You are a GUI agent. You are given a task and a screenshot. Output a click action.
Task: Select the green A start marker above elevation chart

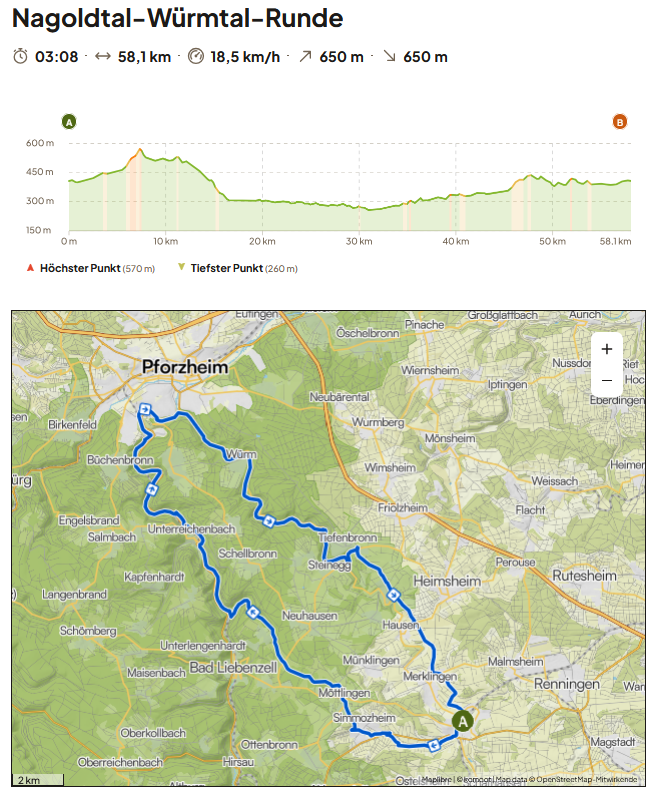(69, 122)
